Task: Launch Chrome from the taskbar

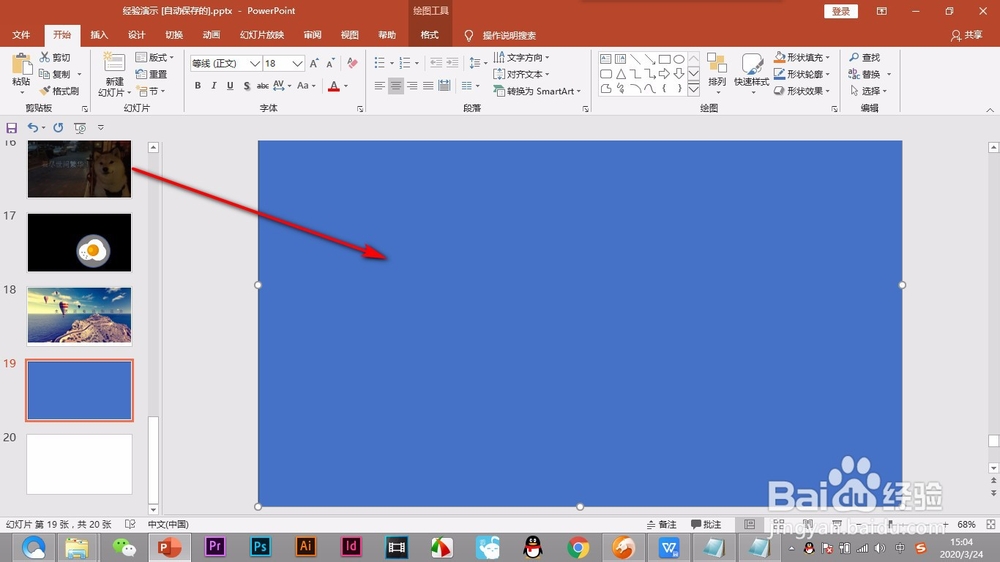Action: (578, 547)
